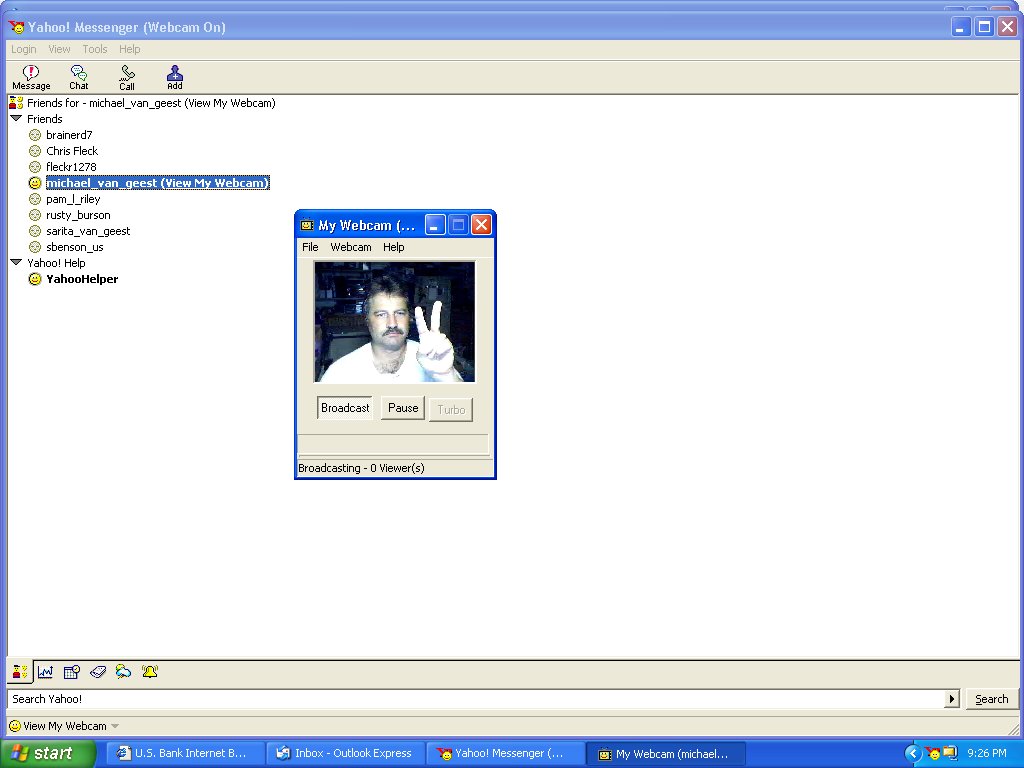Image resolution: width=1024 pixels, height=768 pixels.
Task: Click the Message toolbar icon
Action: click(x=31, y=77)
